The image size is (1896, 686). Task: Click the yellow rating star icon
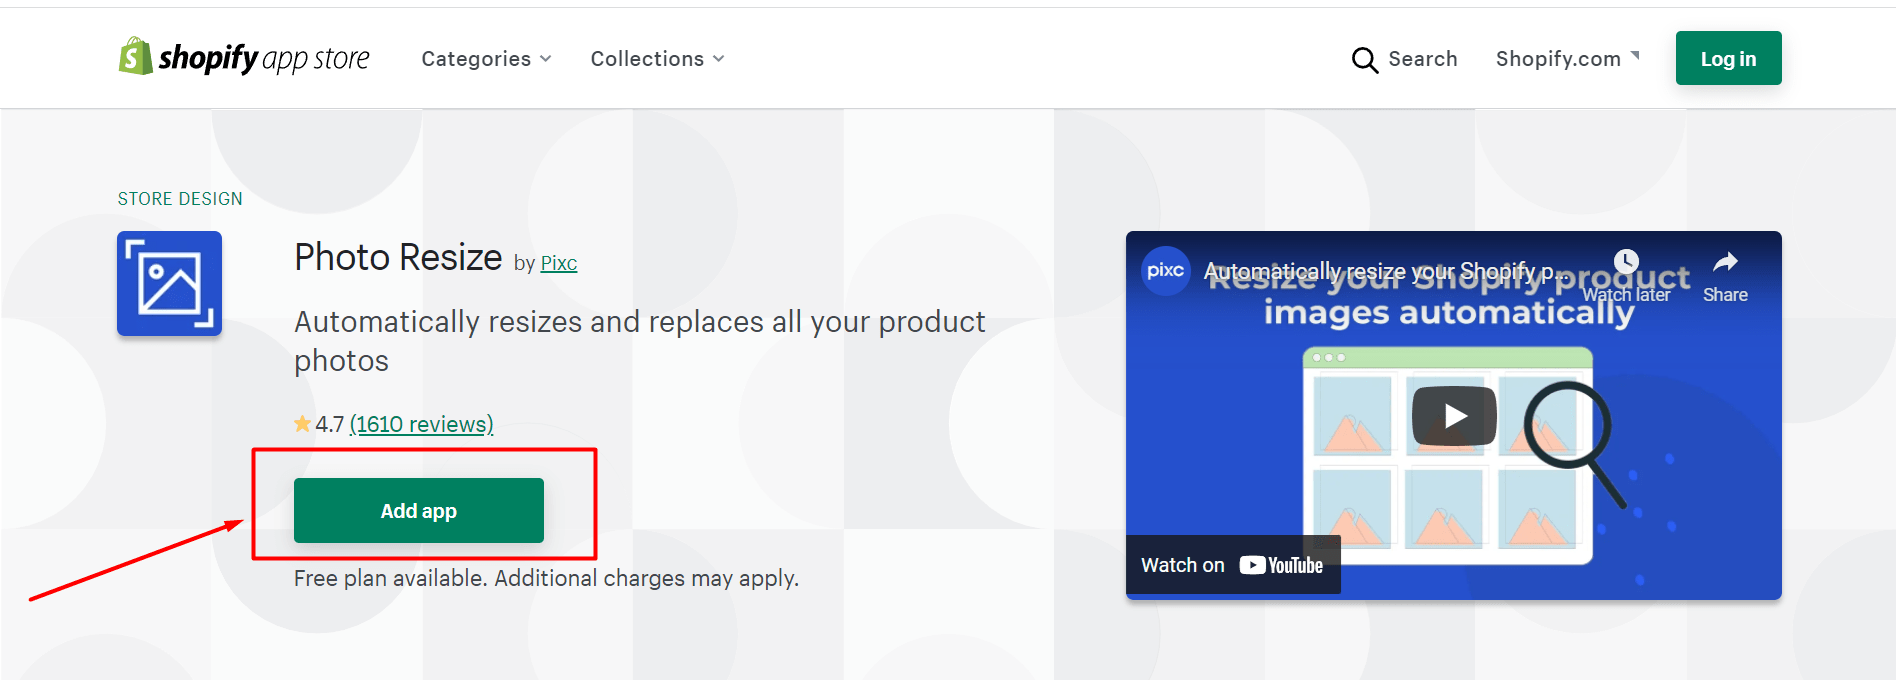tap(302, 424)
